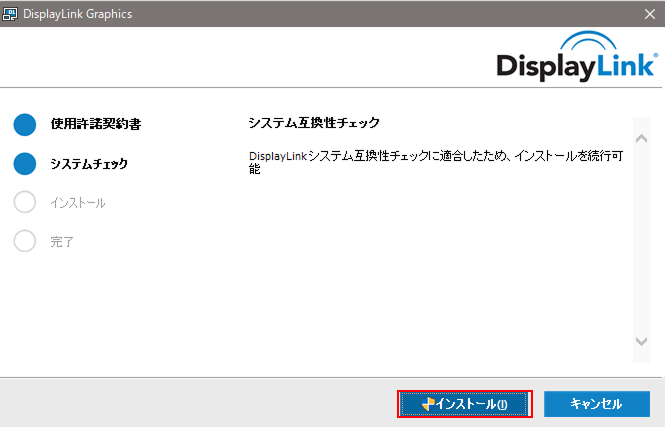Click the shield icon on the install button

tap(429, 404)
